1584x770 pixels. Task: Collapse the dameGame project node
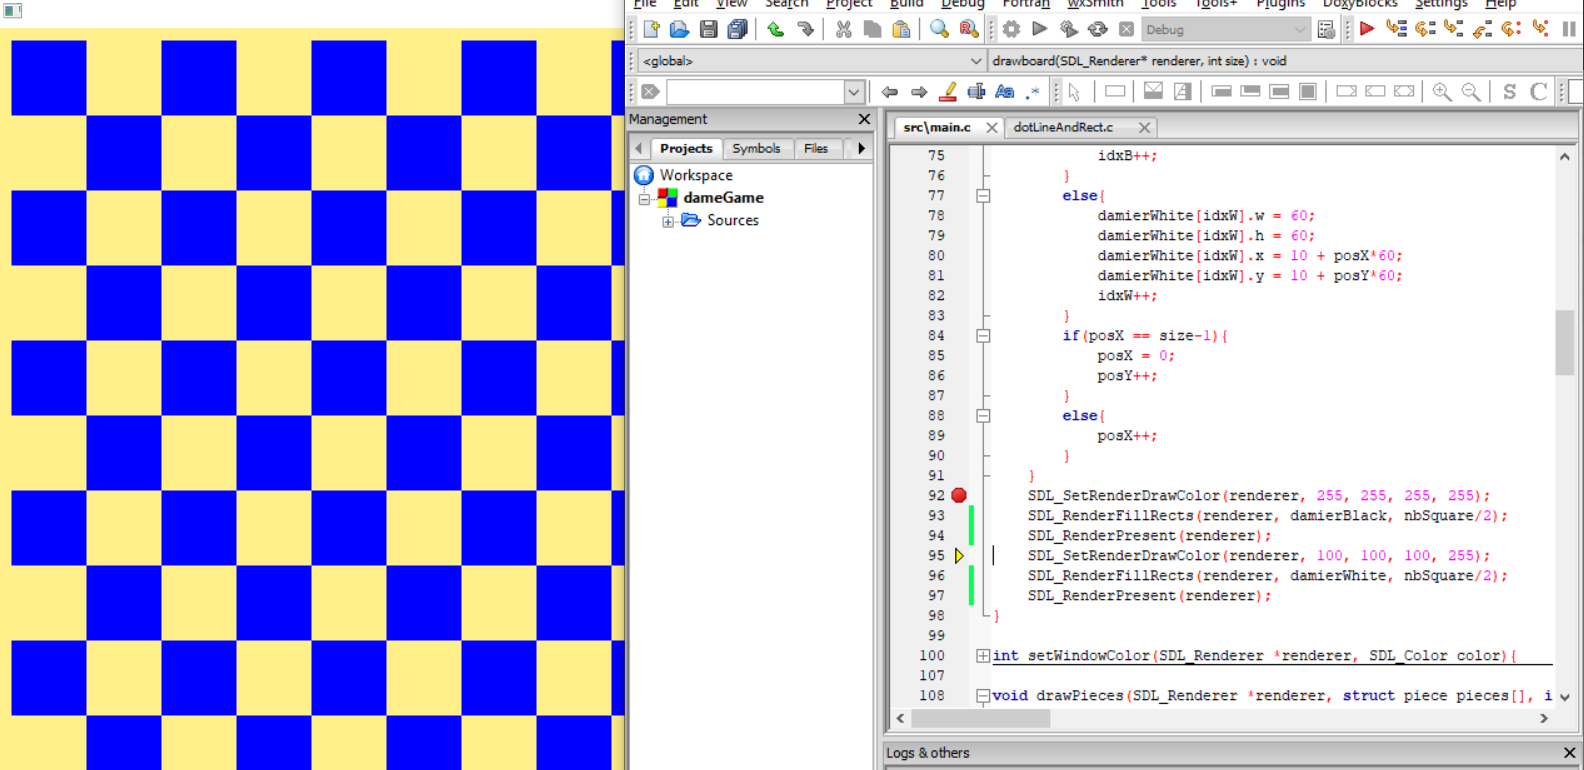pos(645,198)
